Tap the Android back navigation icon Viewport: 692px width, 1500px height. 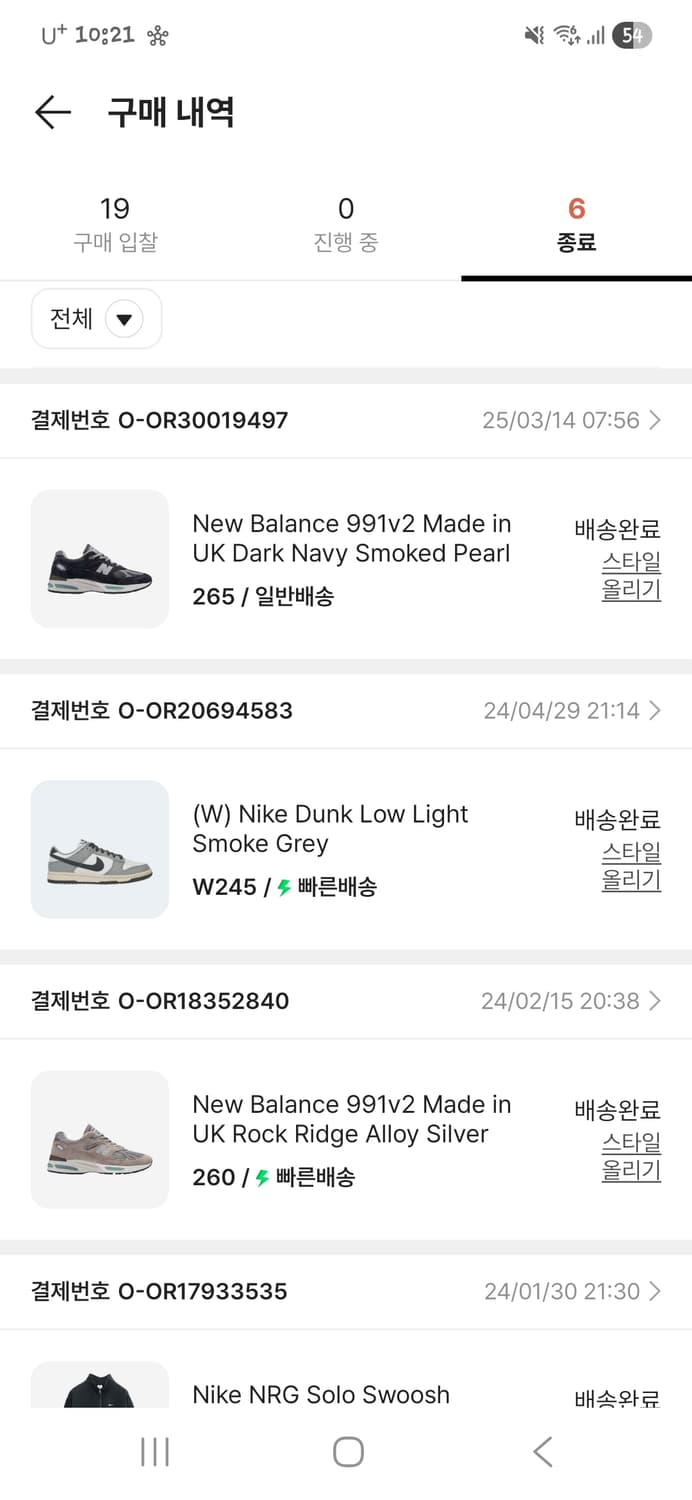click(541, 1451)
